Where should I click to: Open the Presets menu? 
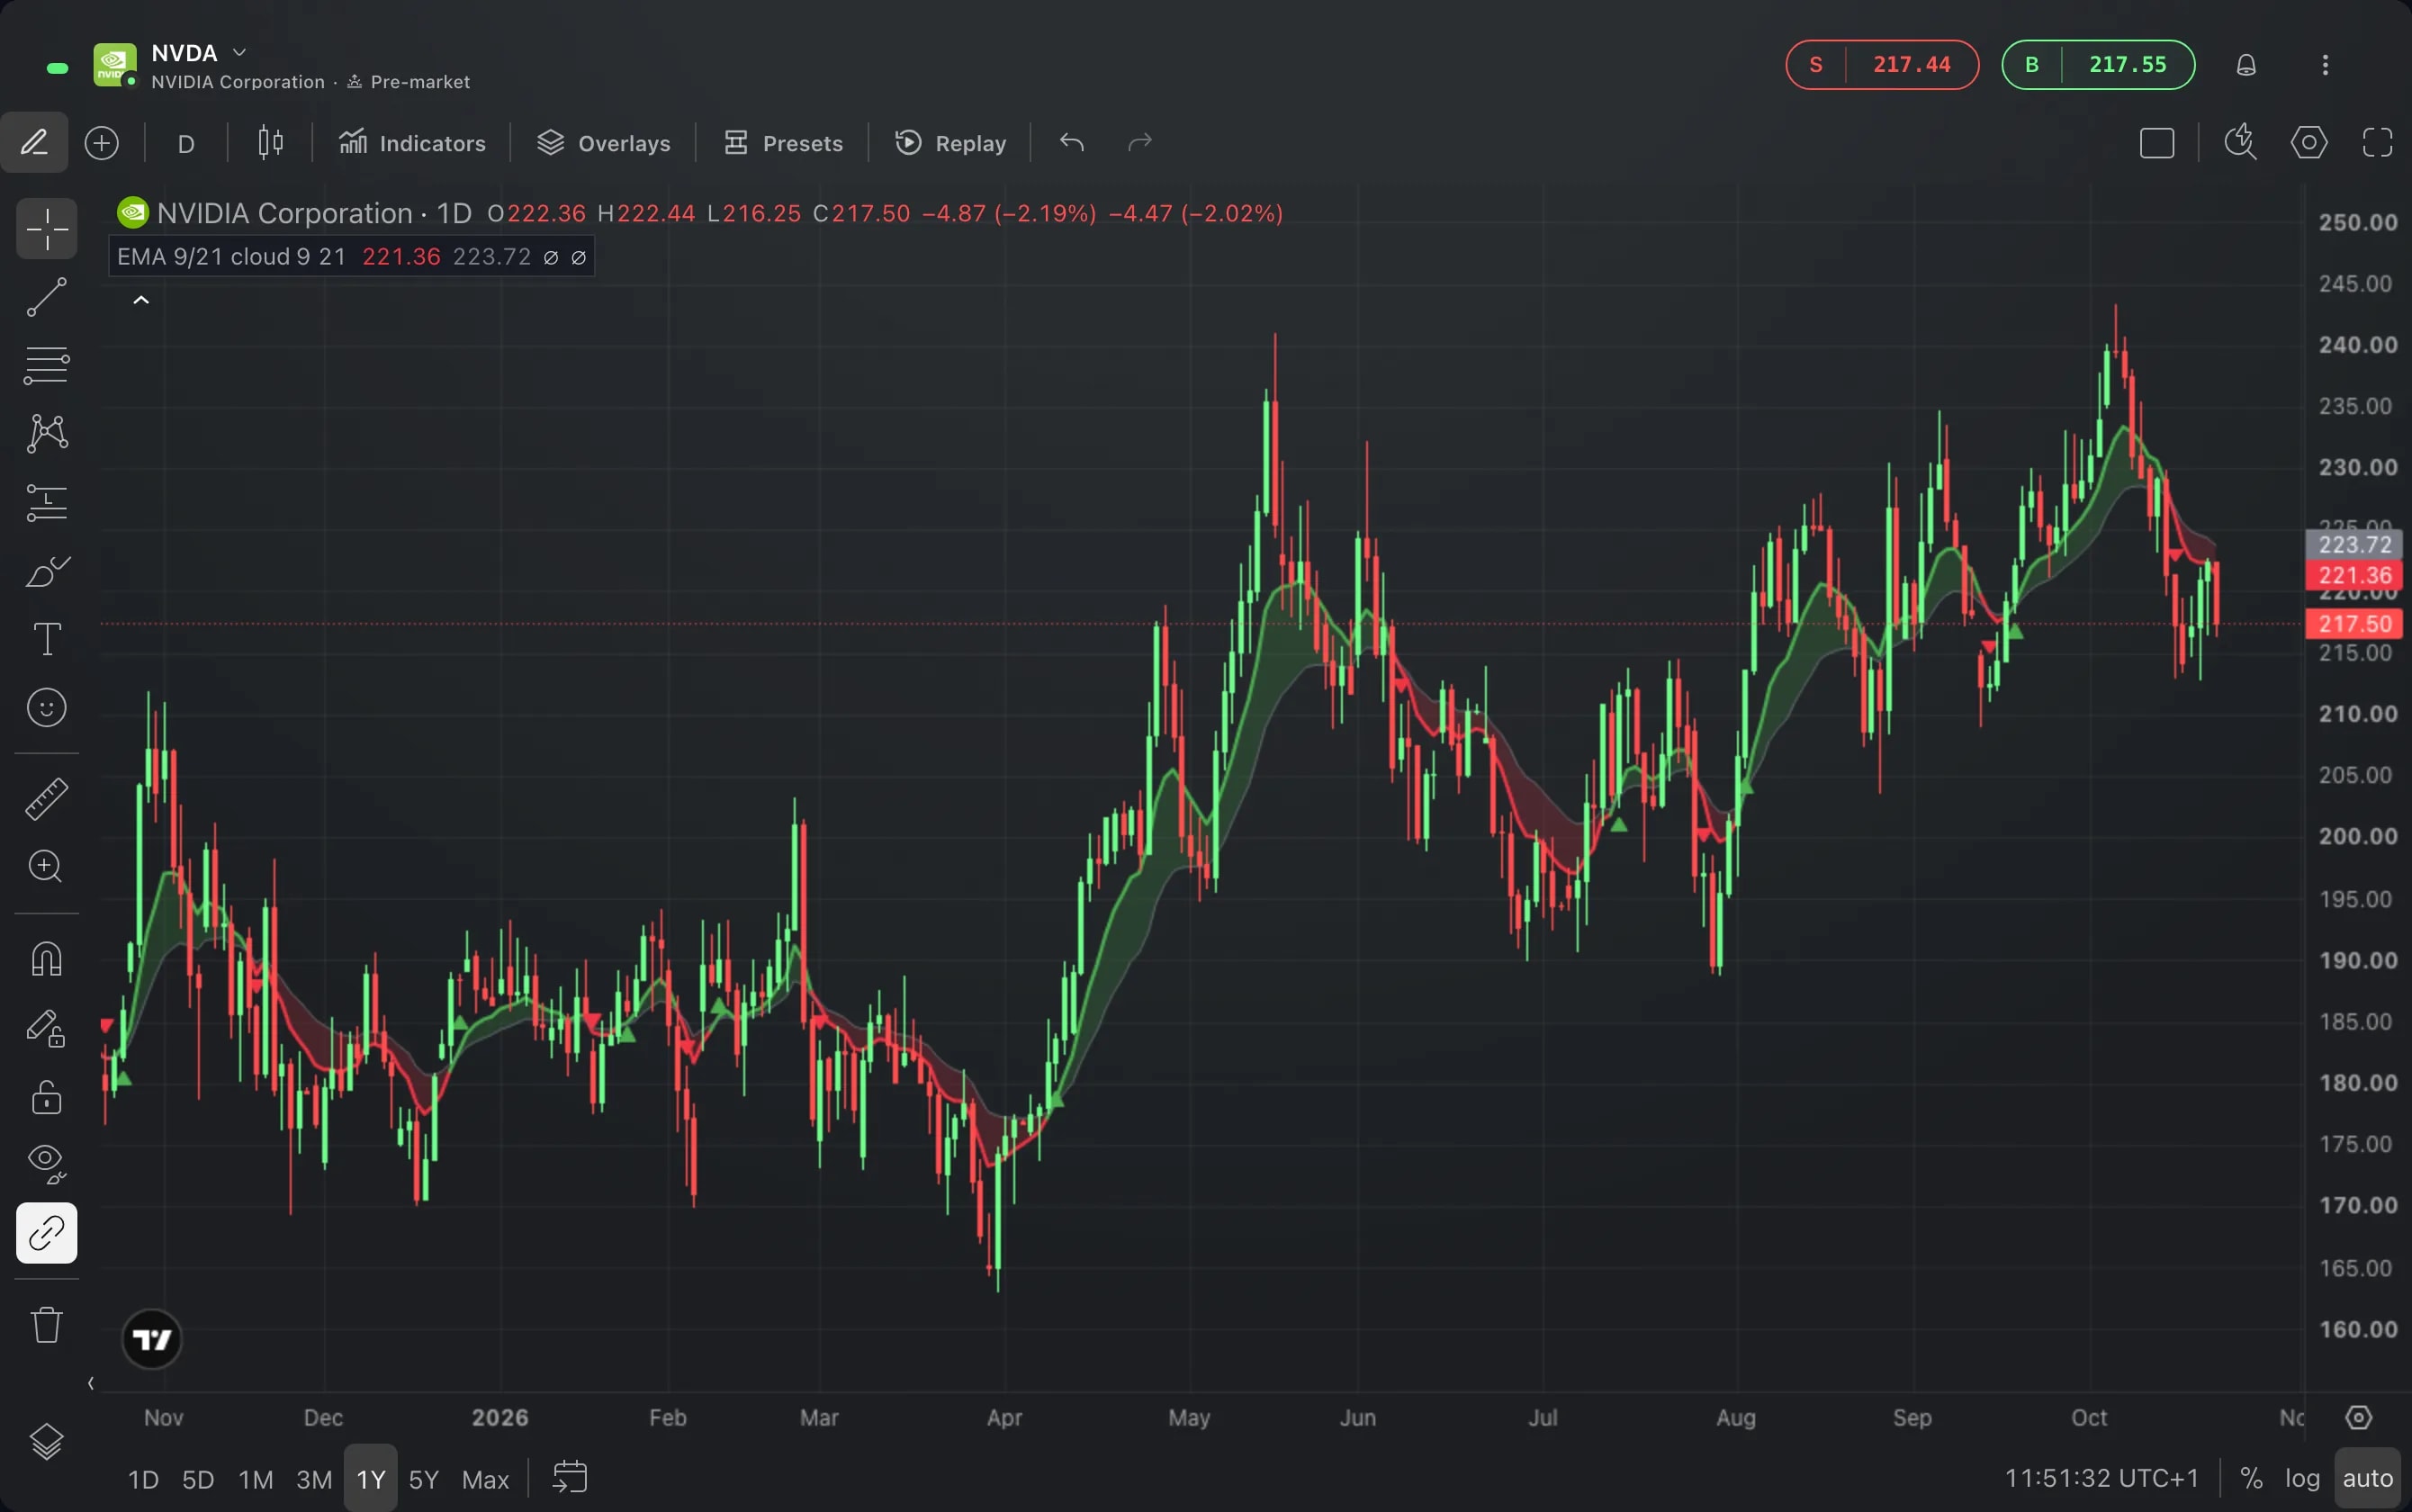click(783, 143)
